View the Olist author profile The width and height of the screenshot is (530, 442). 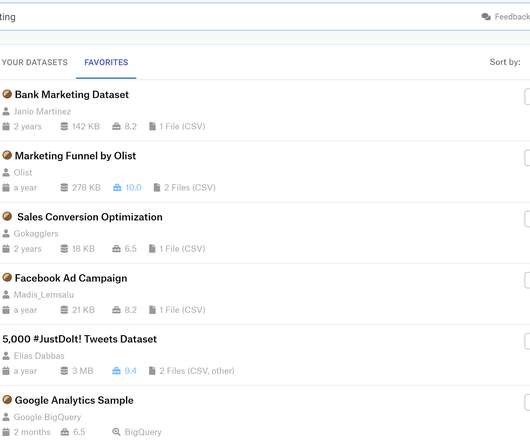point(23,172)
